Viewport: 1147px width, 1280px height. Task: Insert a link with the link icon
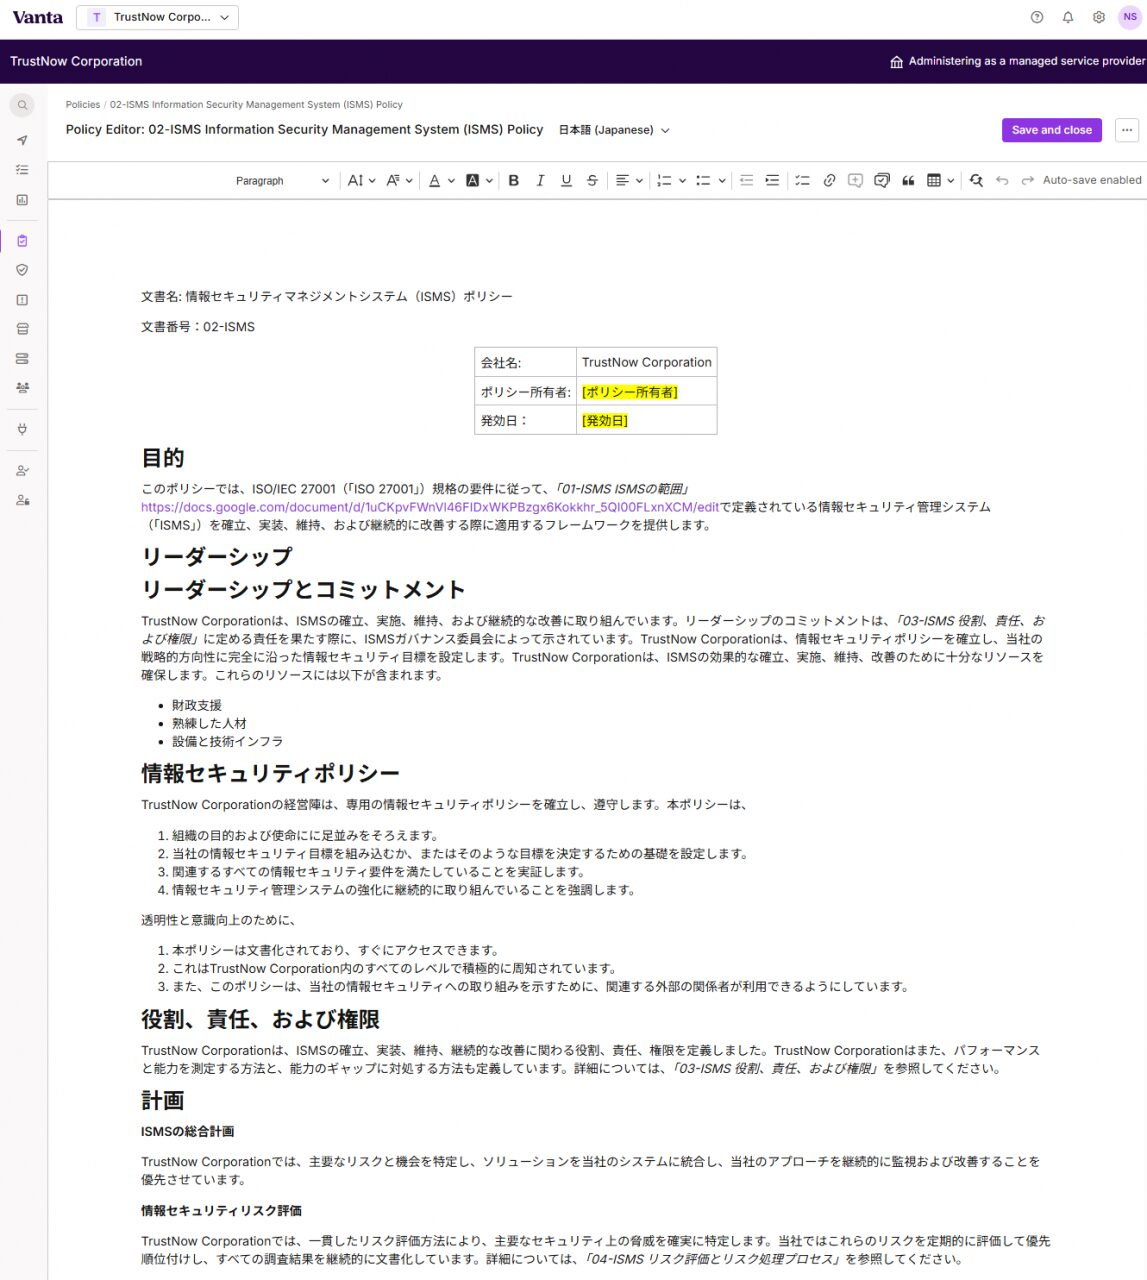[829, 181]
